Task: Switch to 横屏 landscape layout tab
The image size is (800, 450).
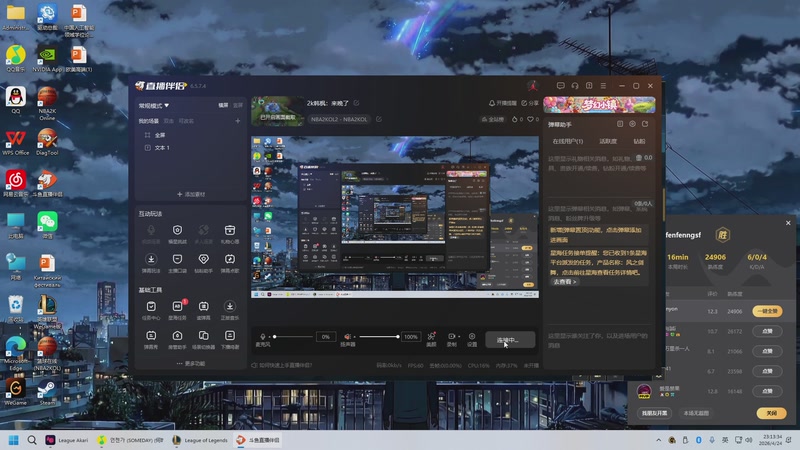Action: click(223, 105)
